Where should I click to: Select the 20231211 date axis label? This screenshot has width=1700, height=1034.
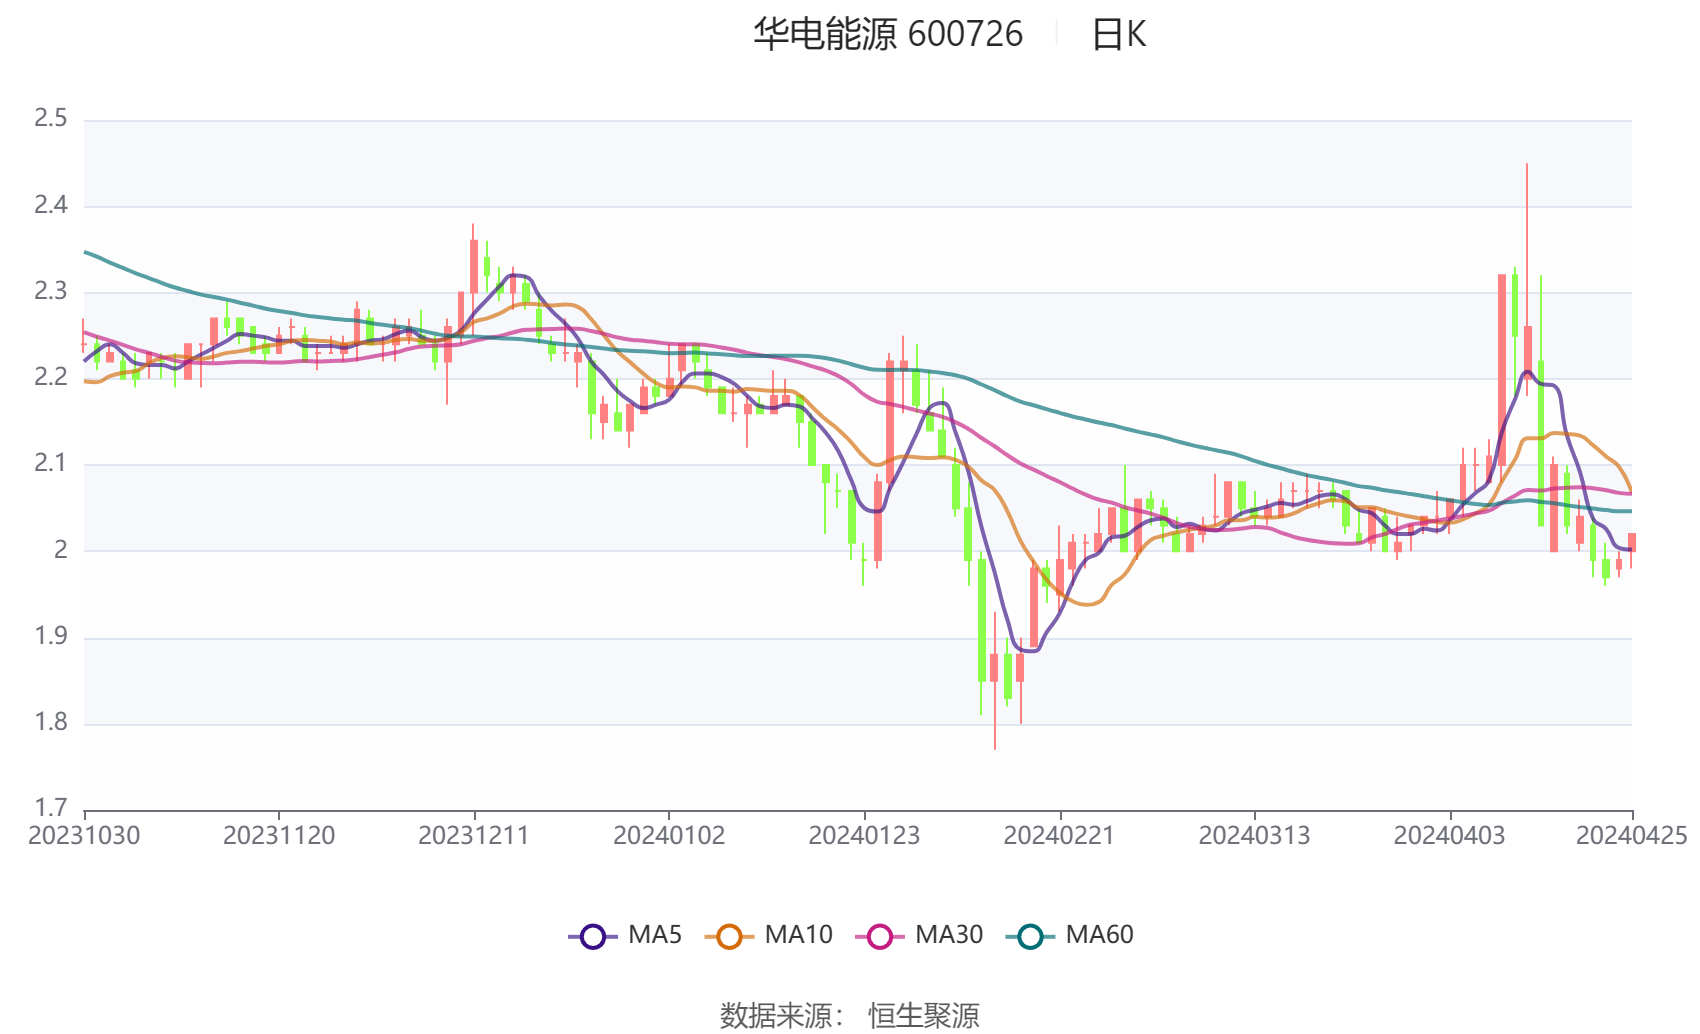point(474,836)
